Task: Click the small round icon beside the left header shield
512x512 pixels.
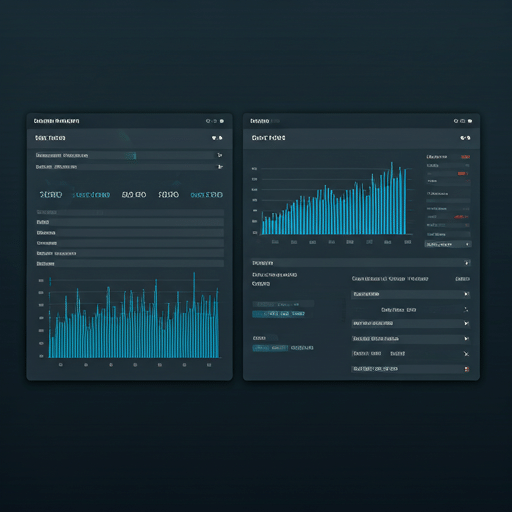Action: [x=220, y=138]
